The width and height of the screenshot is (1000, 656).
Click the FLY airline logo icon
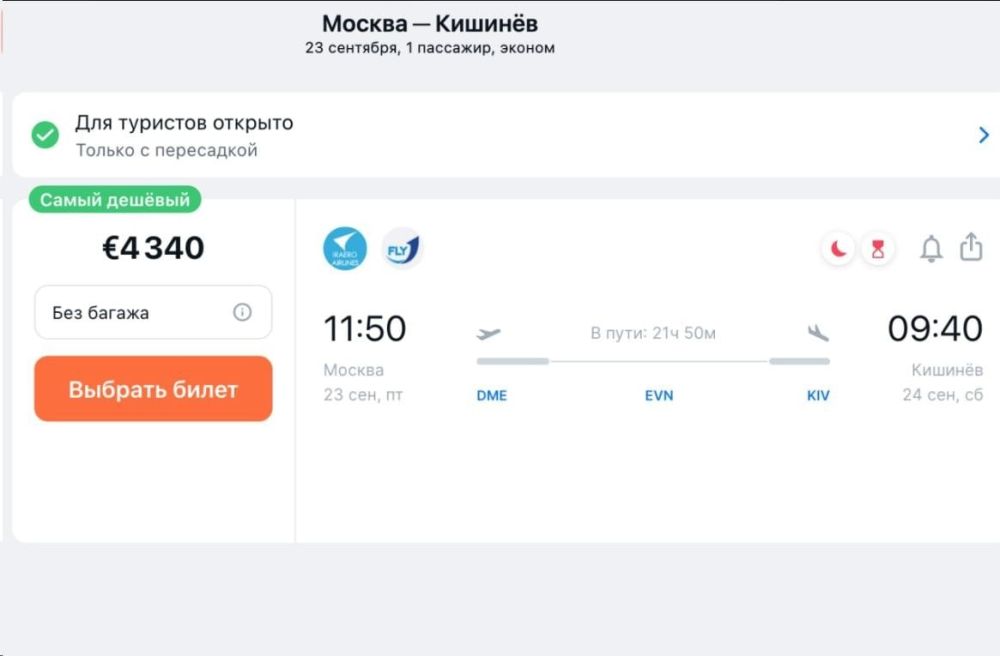pyautogui.click(x=402, y=248)
